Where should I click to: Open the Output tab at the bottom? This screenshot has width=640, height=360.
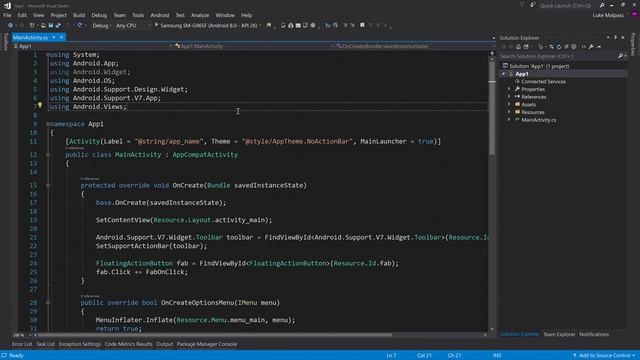pyautogui.click(x=164, y=344)
